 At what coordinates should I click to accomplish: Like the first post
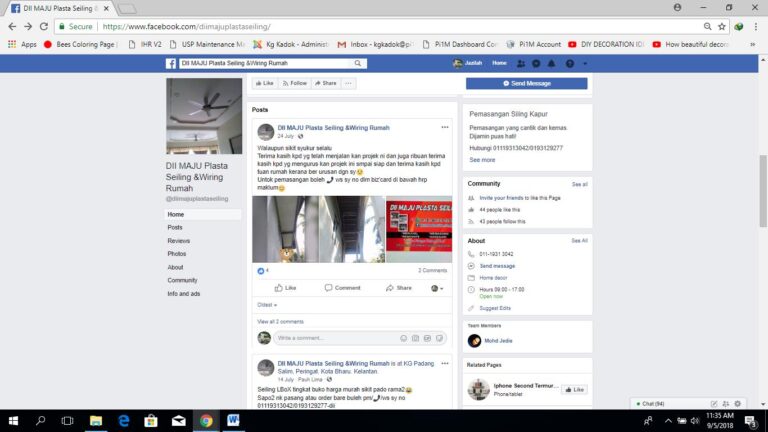(x=286, y=288)
